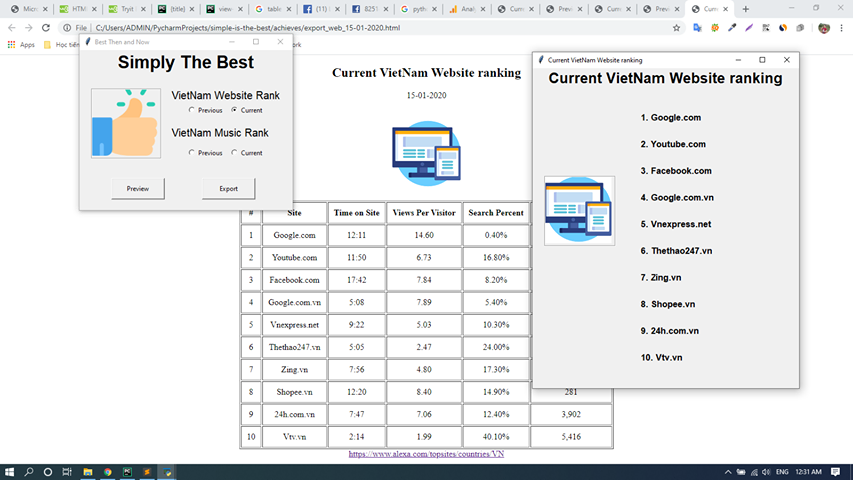Click the thumbs-up image in Best Then and Now
The width and height of the screenshot is (853, 480).
pyautogui.click(x=126, y=124)
